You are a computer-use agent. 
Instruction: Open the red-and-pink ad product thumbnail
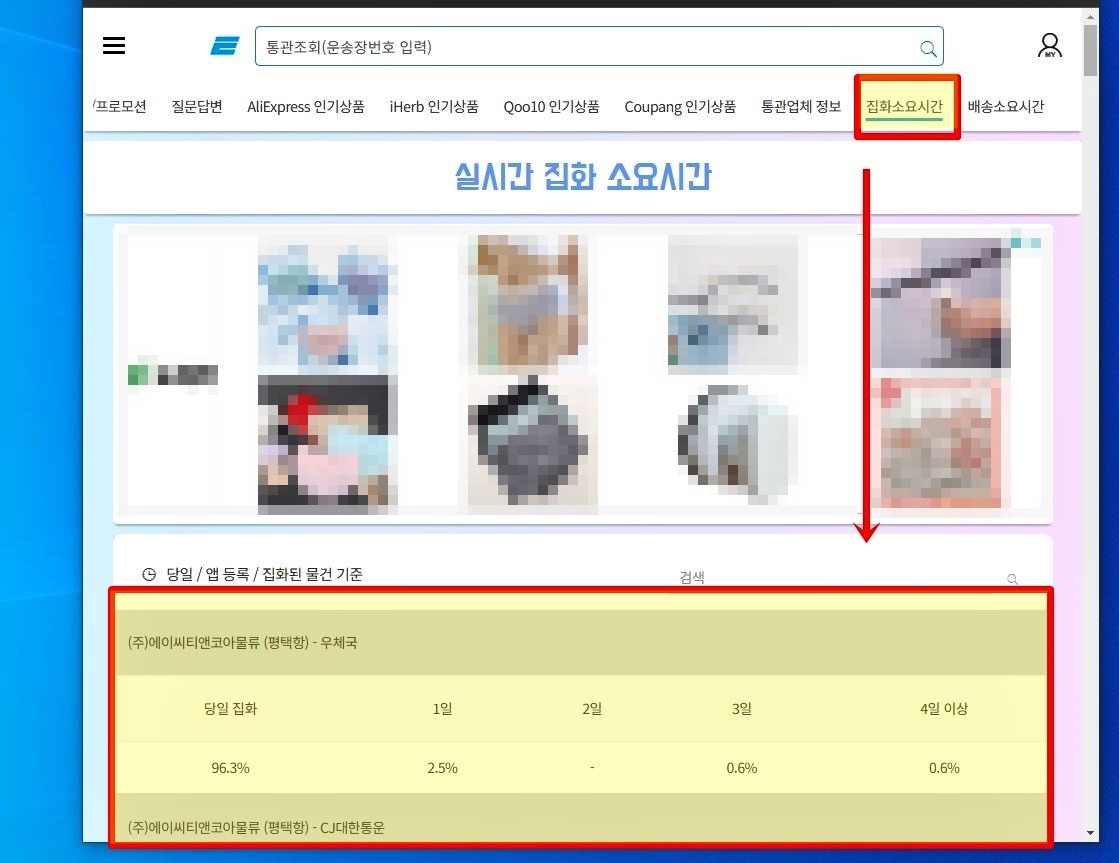(328, 443)
